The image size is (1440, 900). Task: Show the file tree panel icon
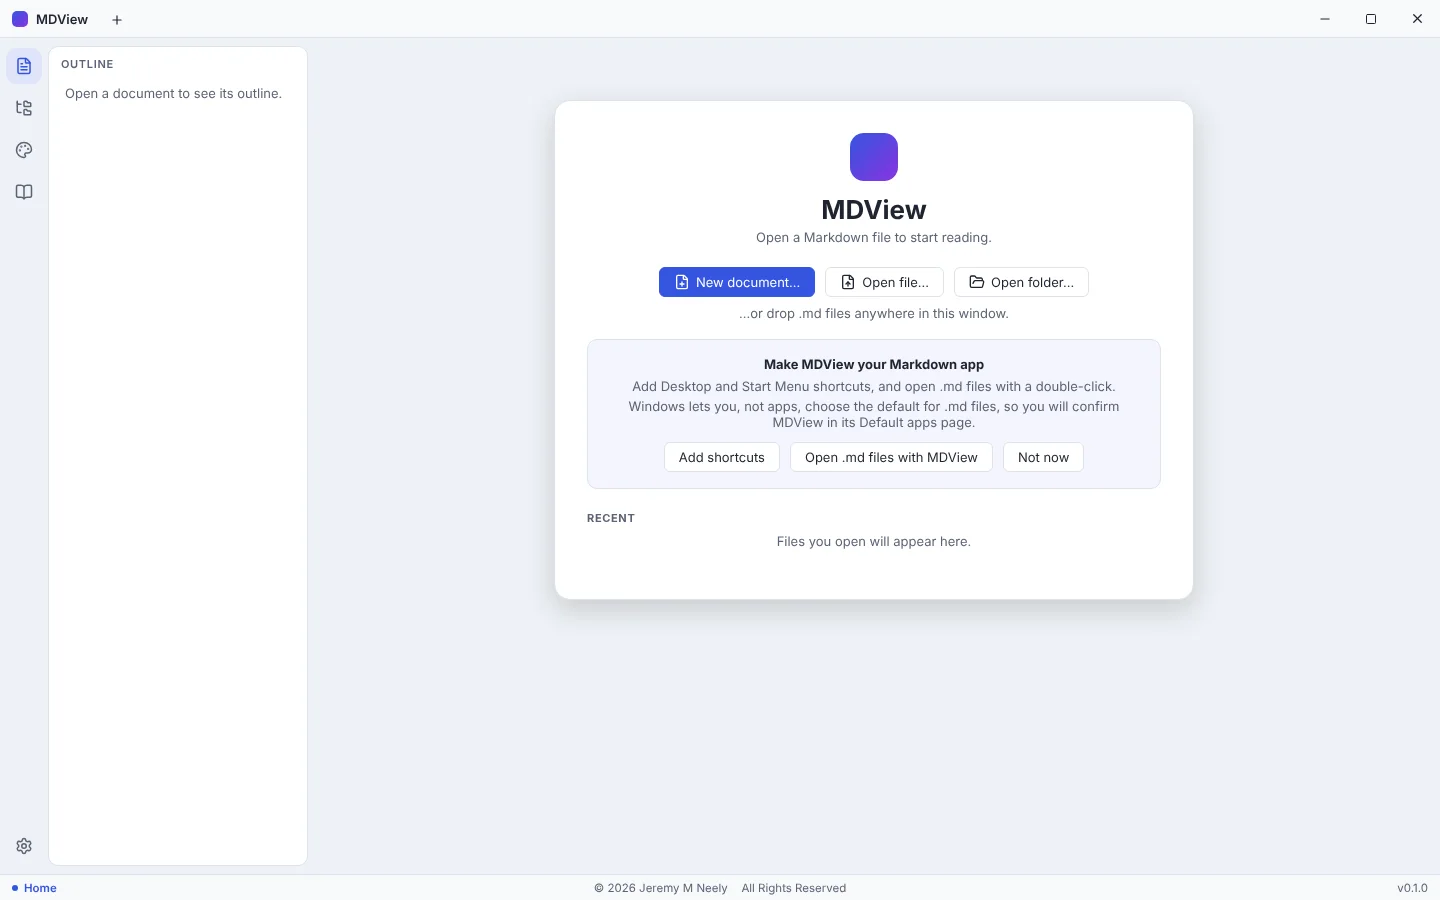point(24,108)
